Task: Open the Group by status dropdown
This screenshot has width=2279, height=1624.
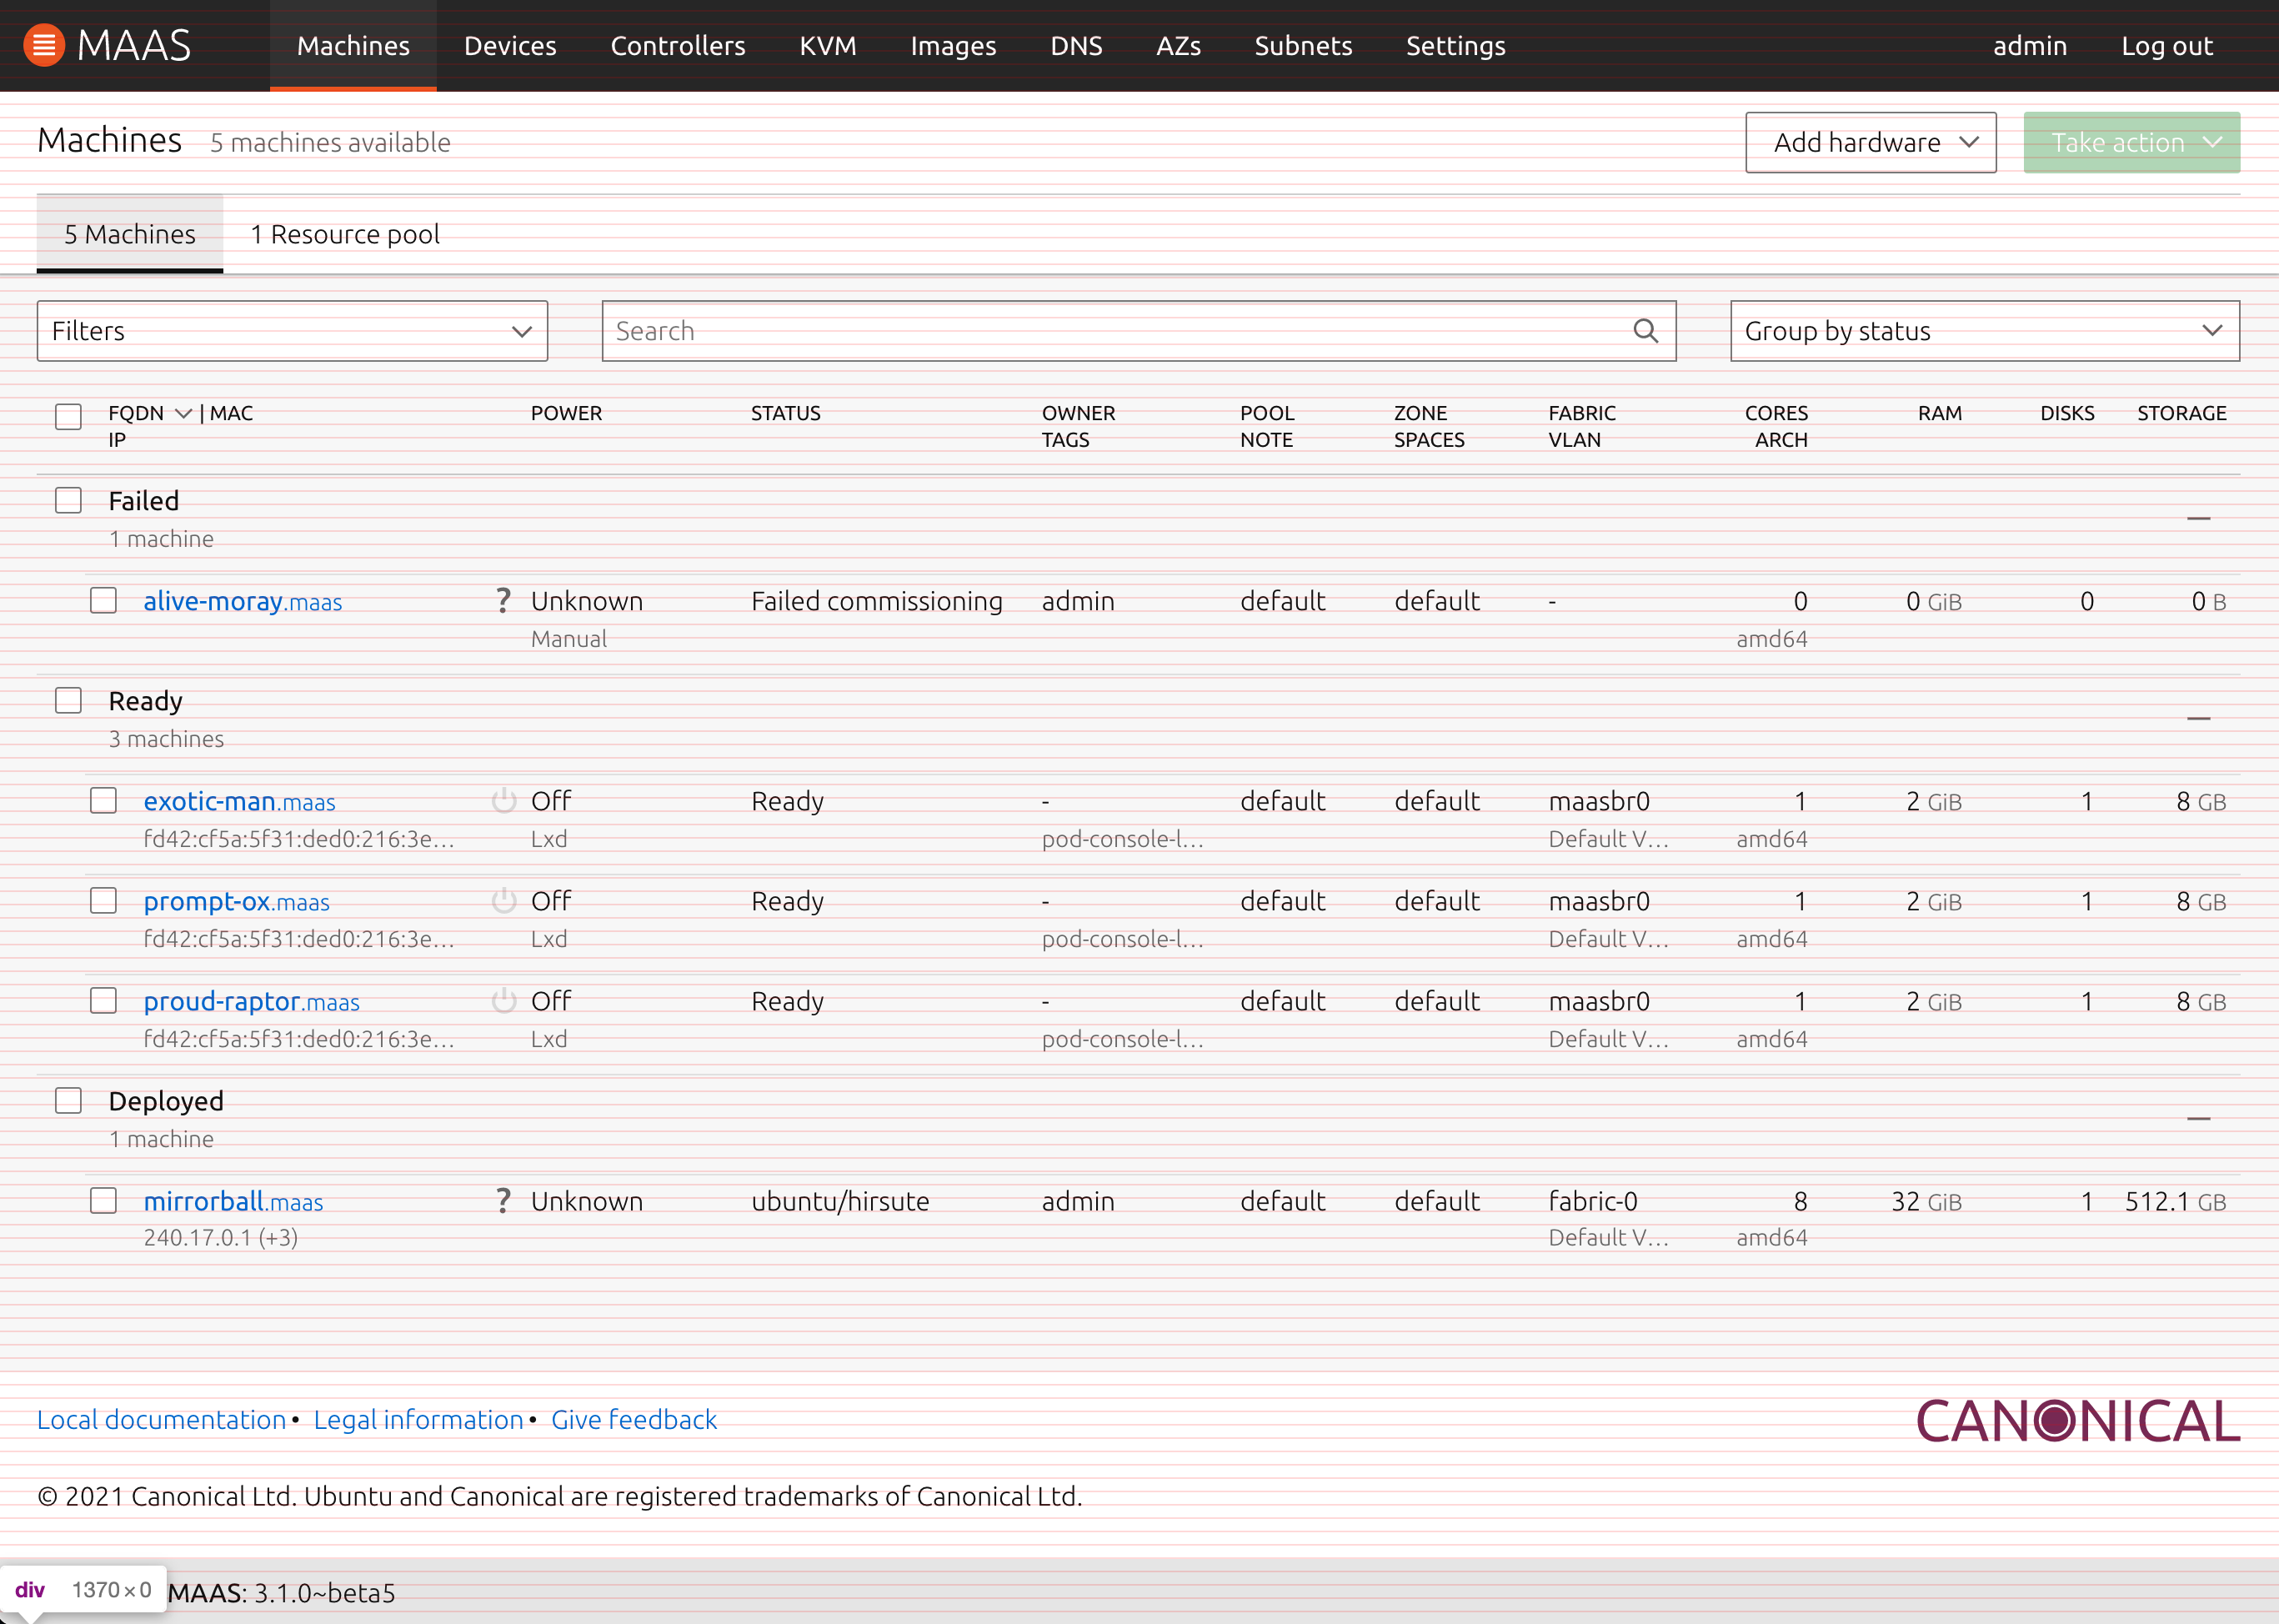Action: pos(1984,330)
